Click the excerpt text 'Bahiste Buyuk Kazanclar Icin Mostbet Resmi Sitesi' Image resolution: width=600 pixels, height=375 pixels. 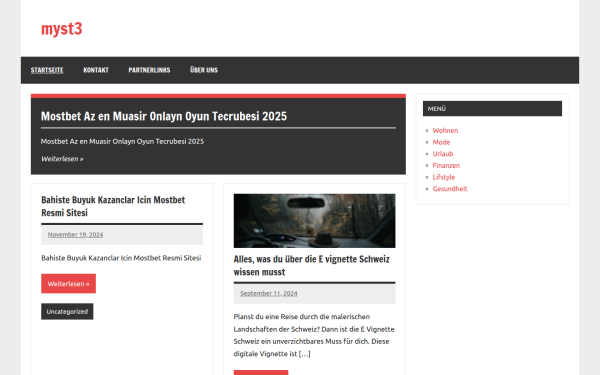click(x=121, y=258)
